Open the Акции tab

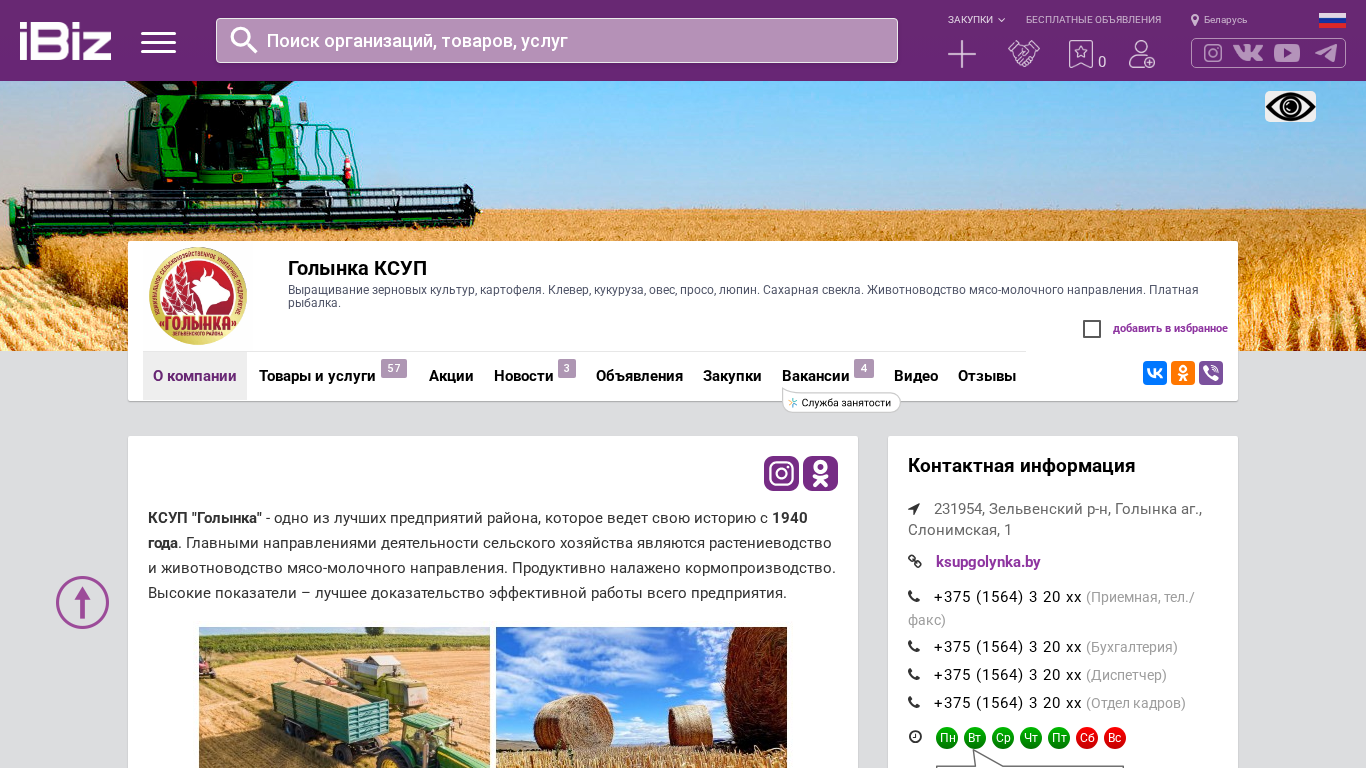point(451,376)
